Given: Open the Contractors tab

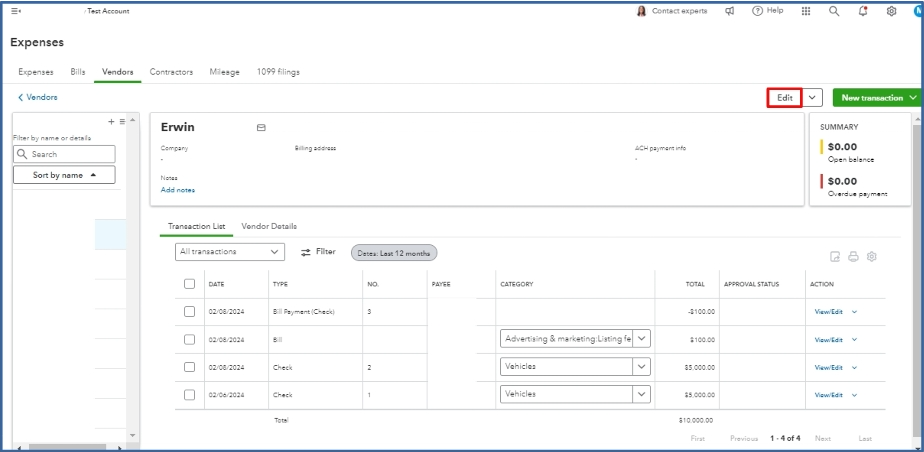Looking at the screenshot, I should 171,72.
